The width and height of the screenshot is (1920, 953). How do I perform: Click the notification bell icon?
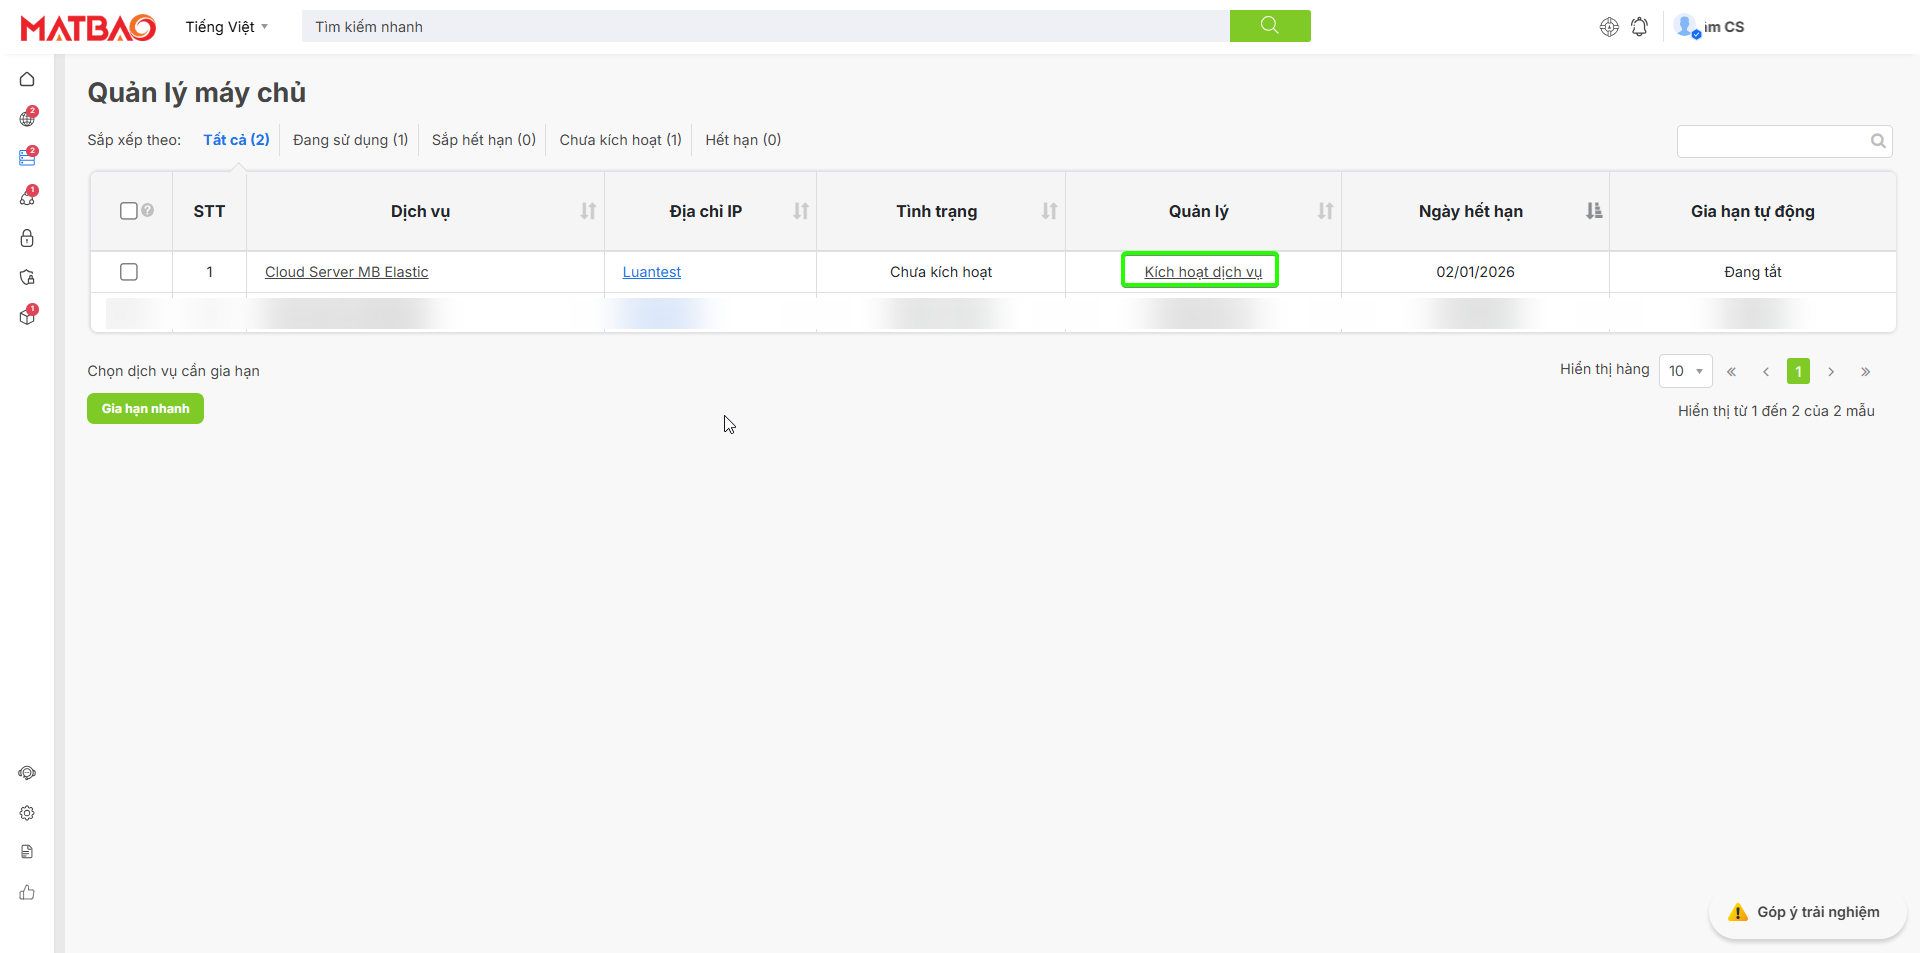[x=1639, y=27]
